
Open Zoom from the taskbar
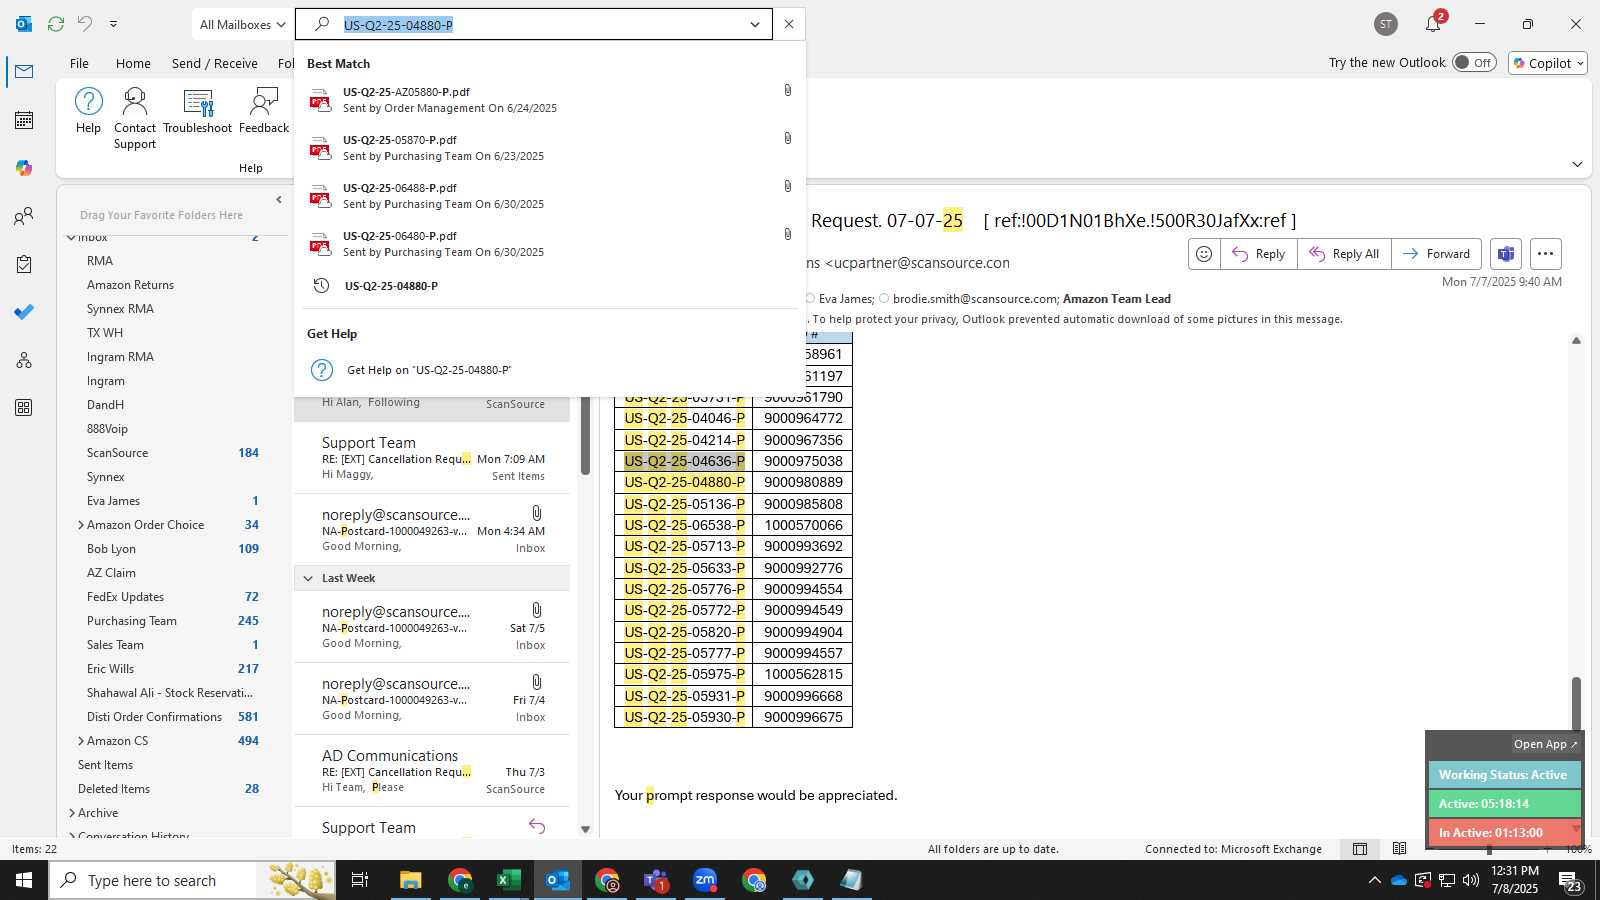[705, 880]
